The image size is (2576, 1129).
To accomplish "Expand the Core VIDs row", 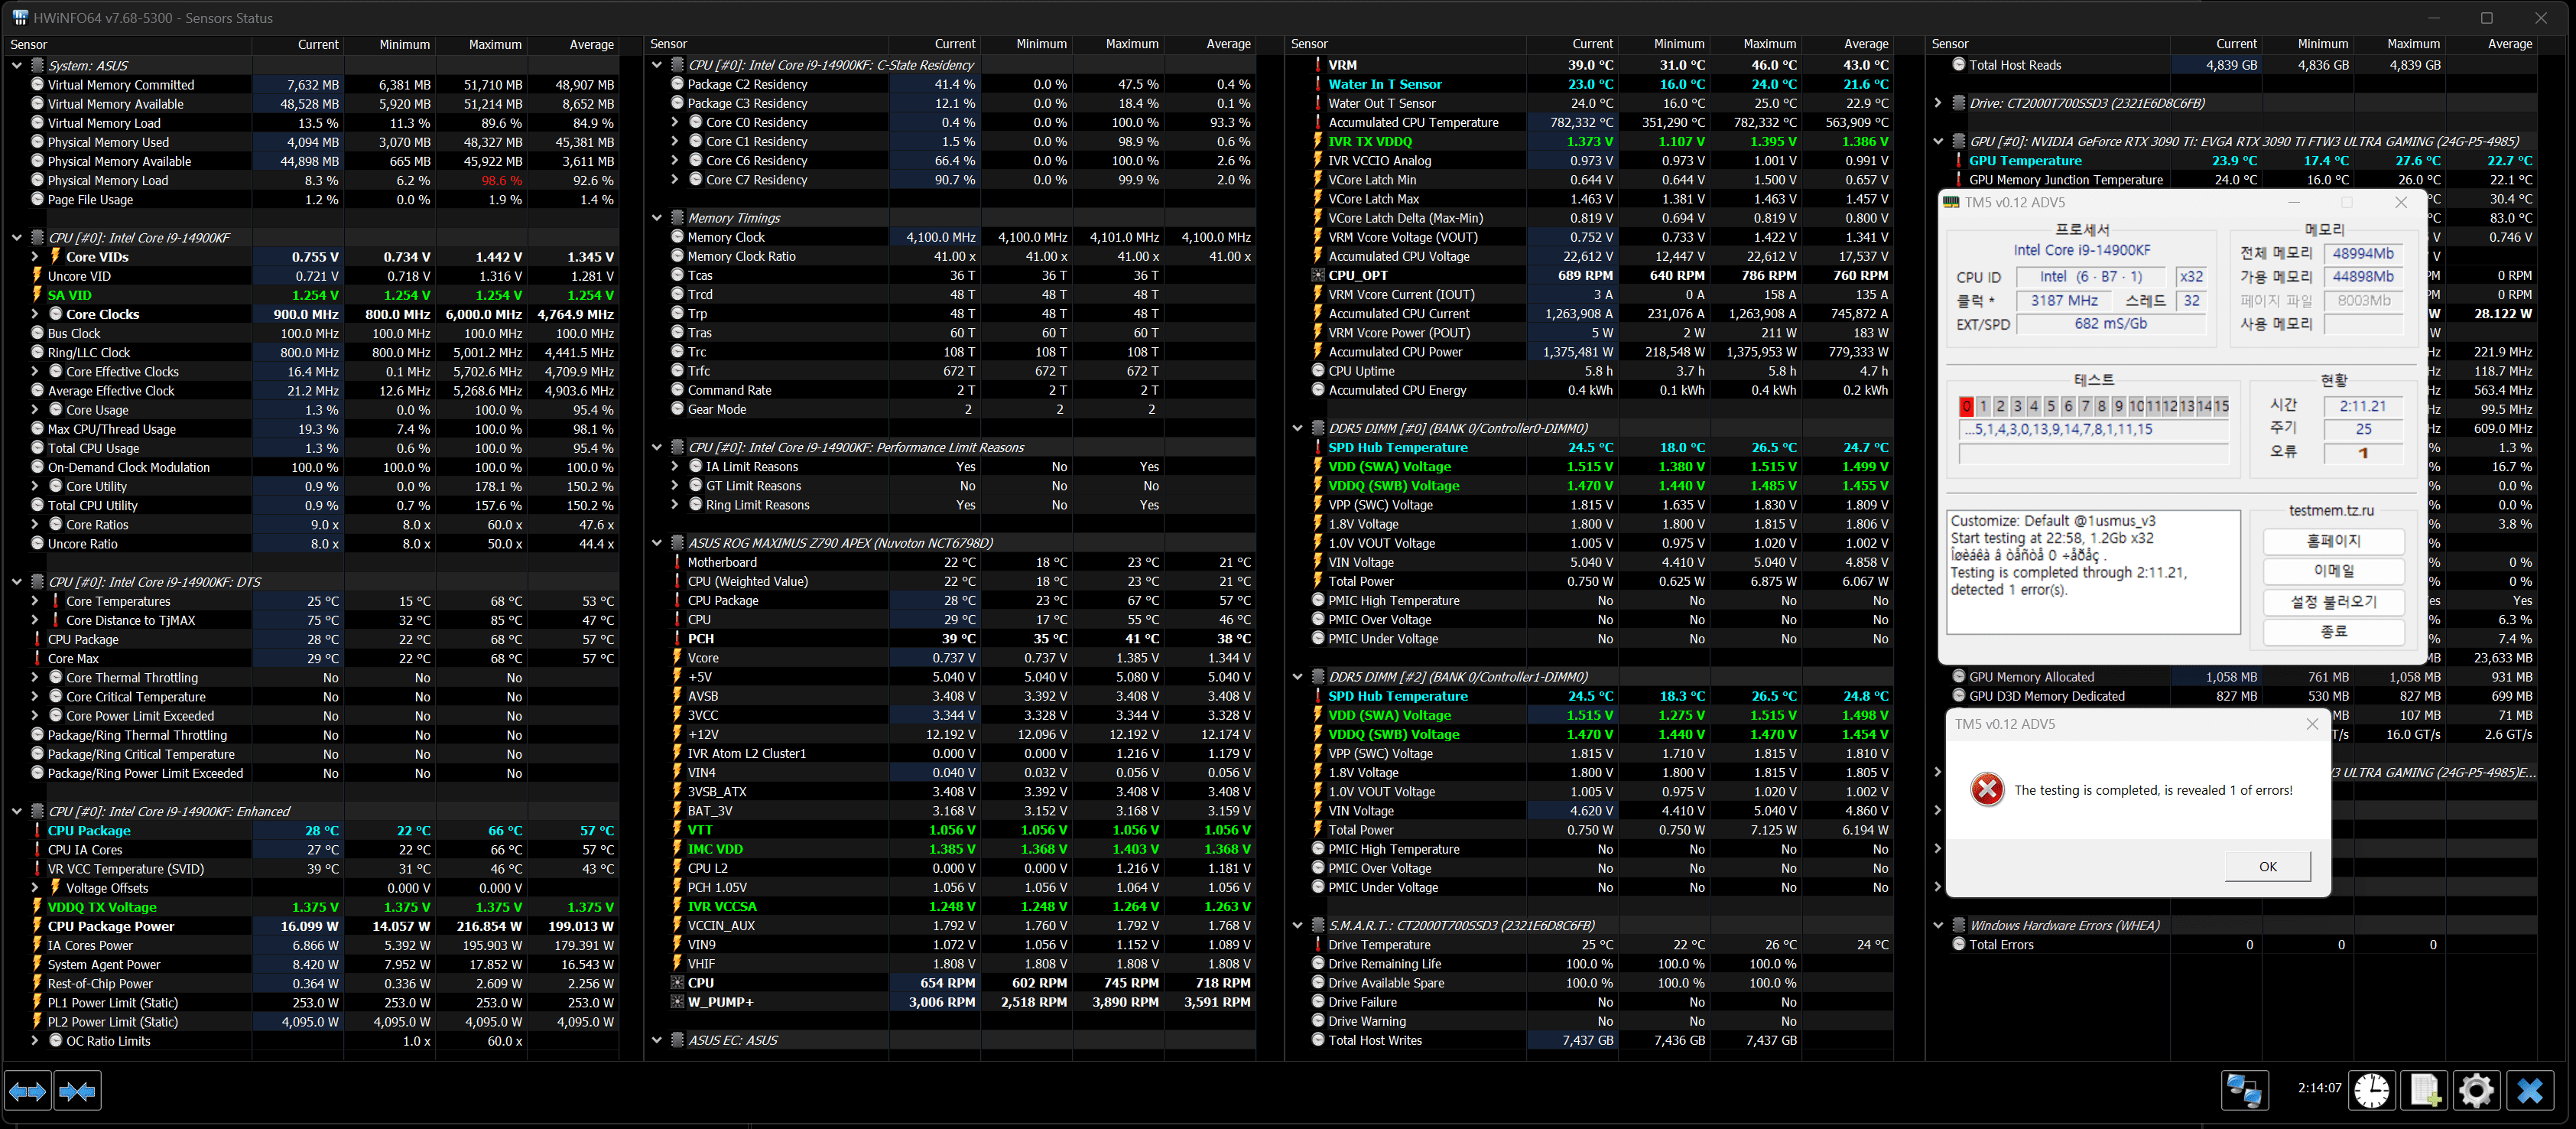I will tap(35, 257).
